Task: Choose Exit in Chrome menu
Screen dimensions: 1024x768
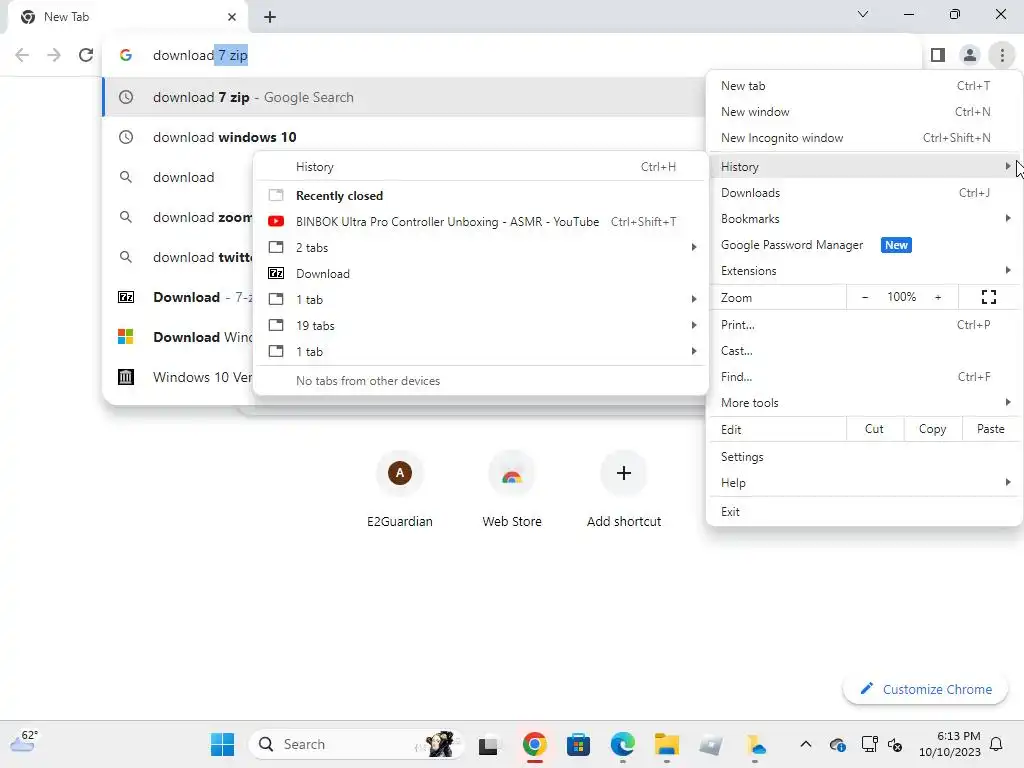Action: [x=864, y=511]
